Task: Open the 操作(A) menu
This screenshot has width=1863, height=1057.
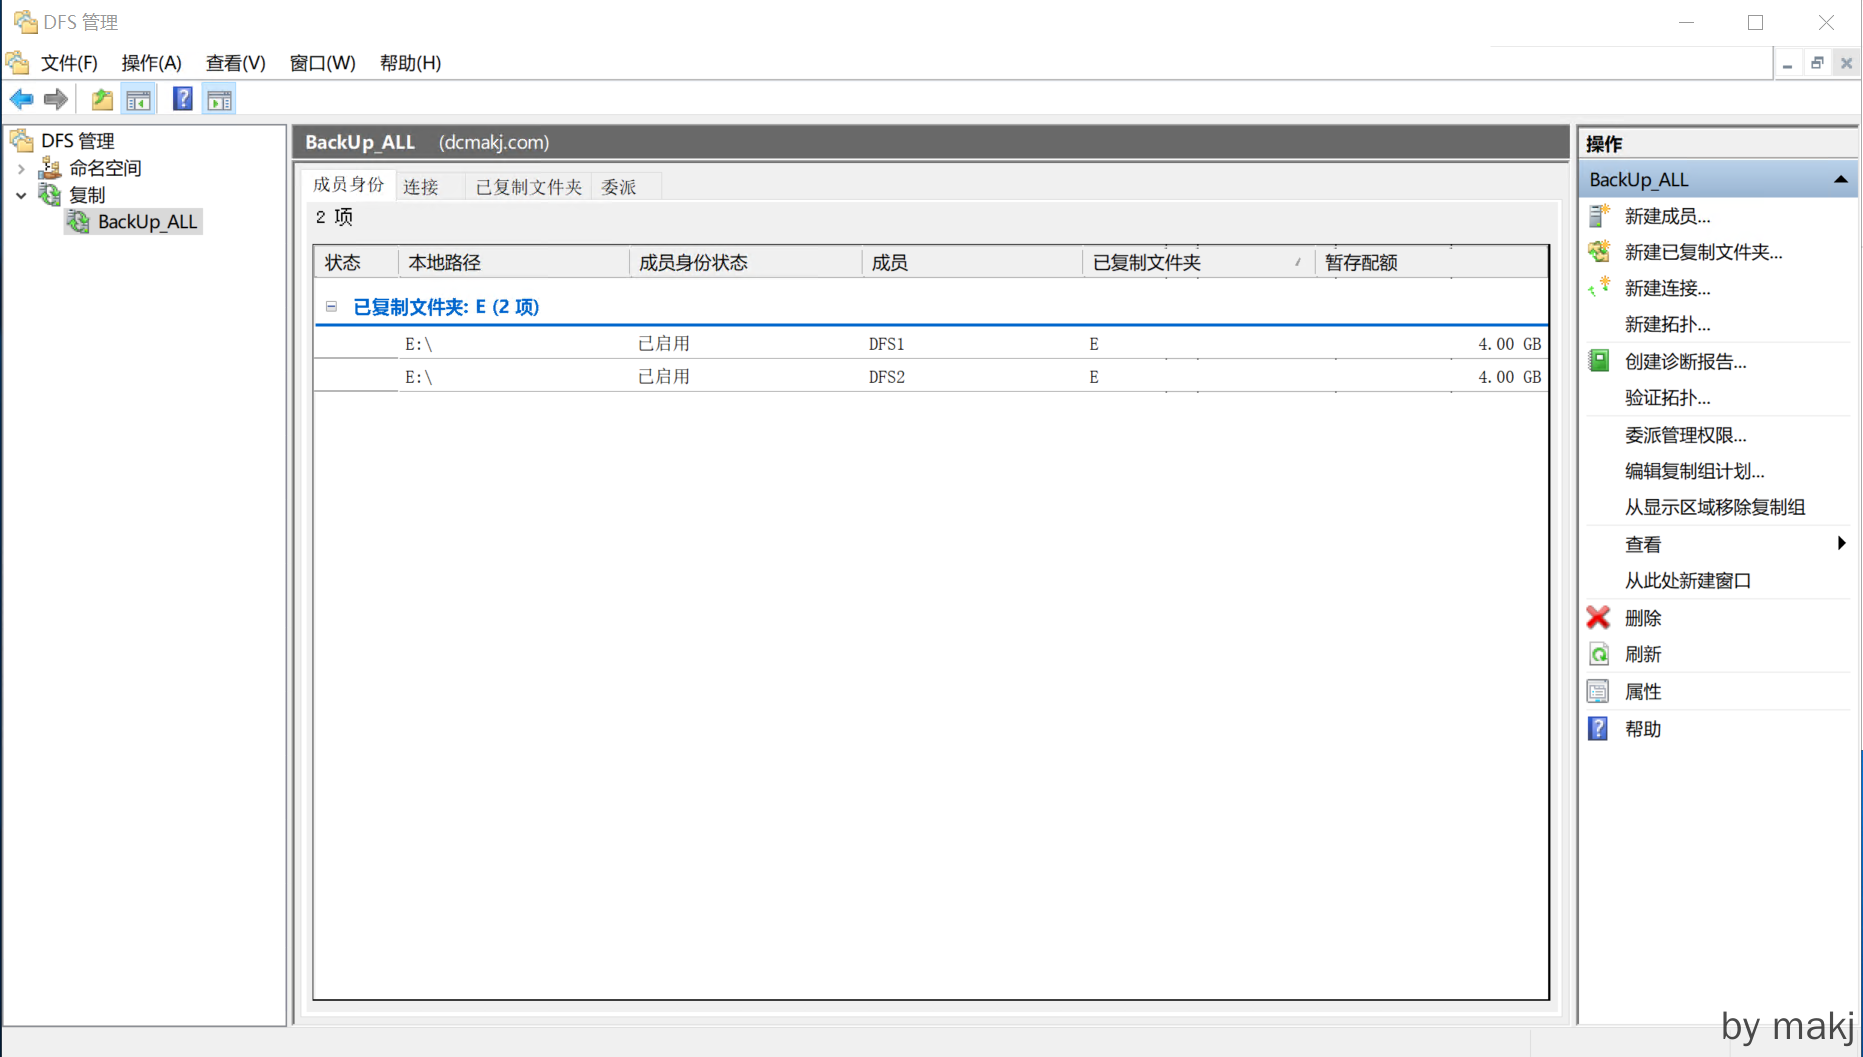Action: click(151, 63)
